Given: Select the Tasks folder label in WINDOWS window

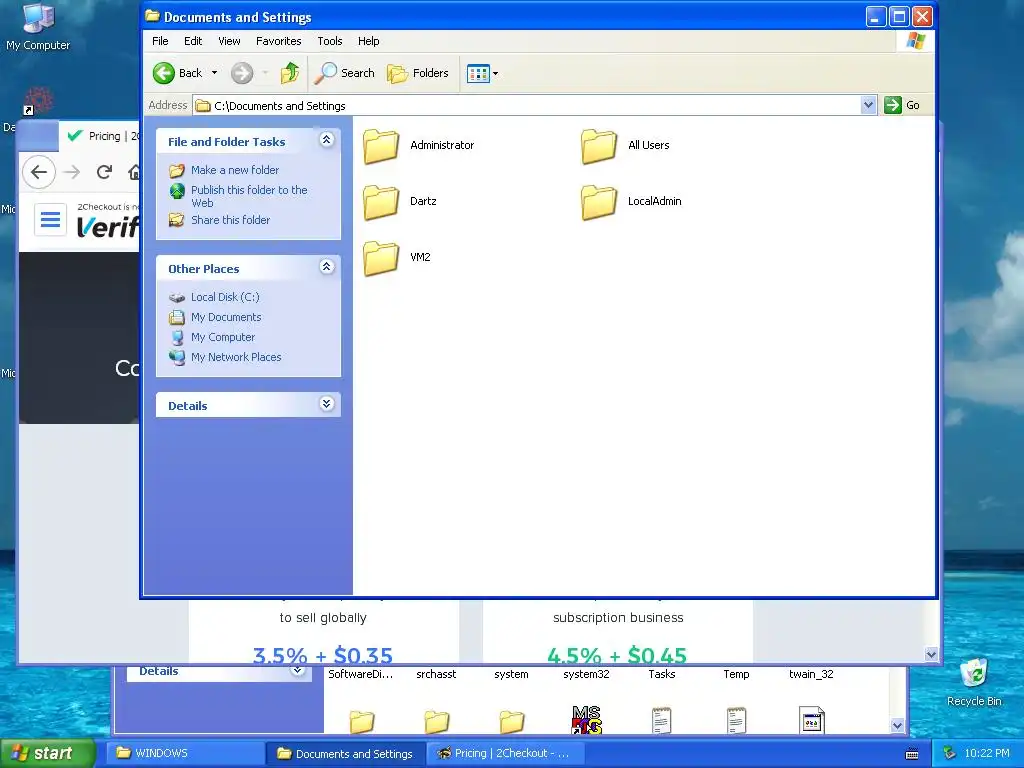Looking at the screenshot, I should (x=662, y=675).
